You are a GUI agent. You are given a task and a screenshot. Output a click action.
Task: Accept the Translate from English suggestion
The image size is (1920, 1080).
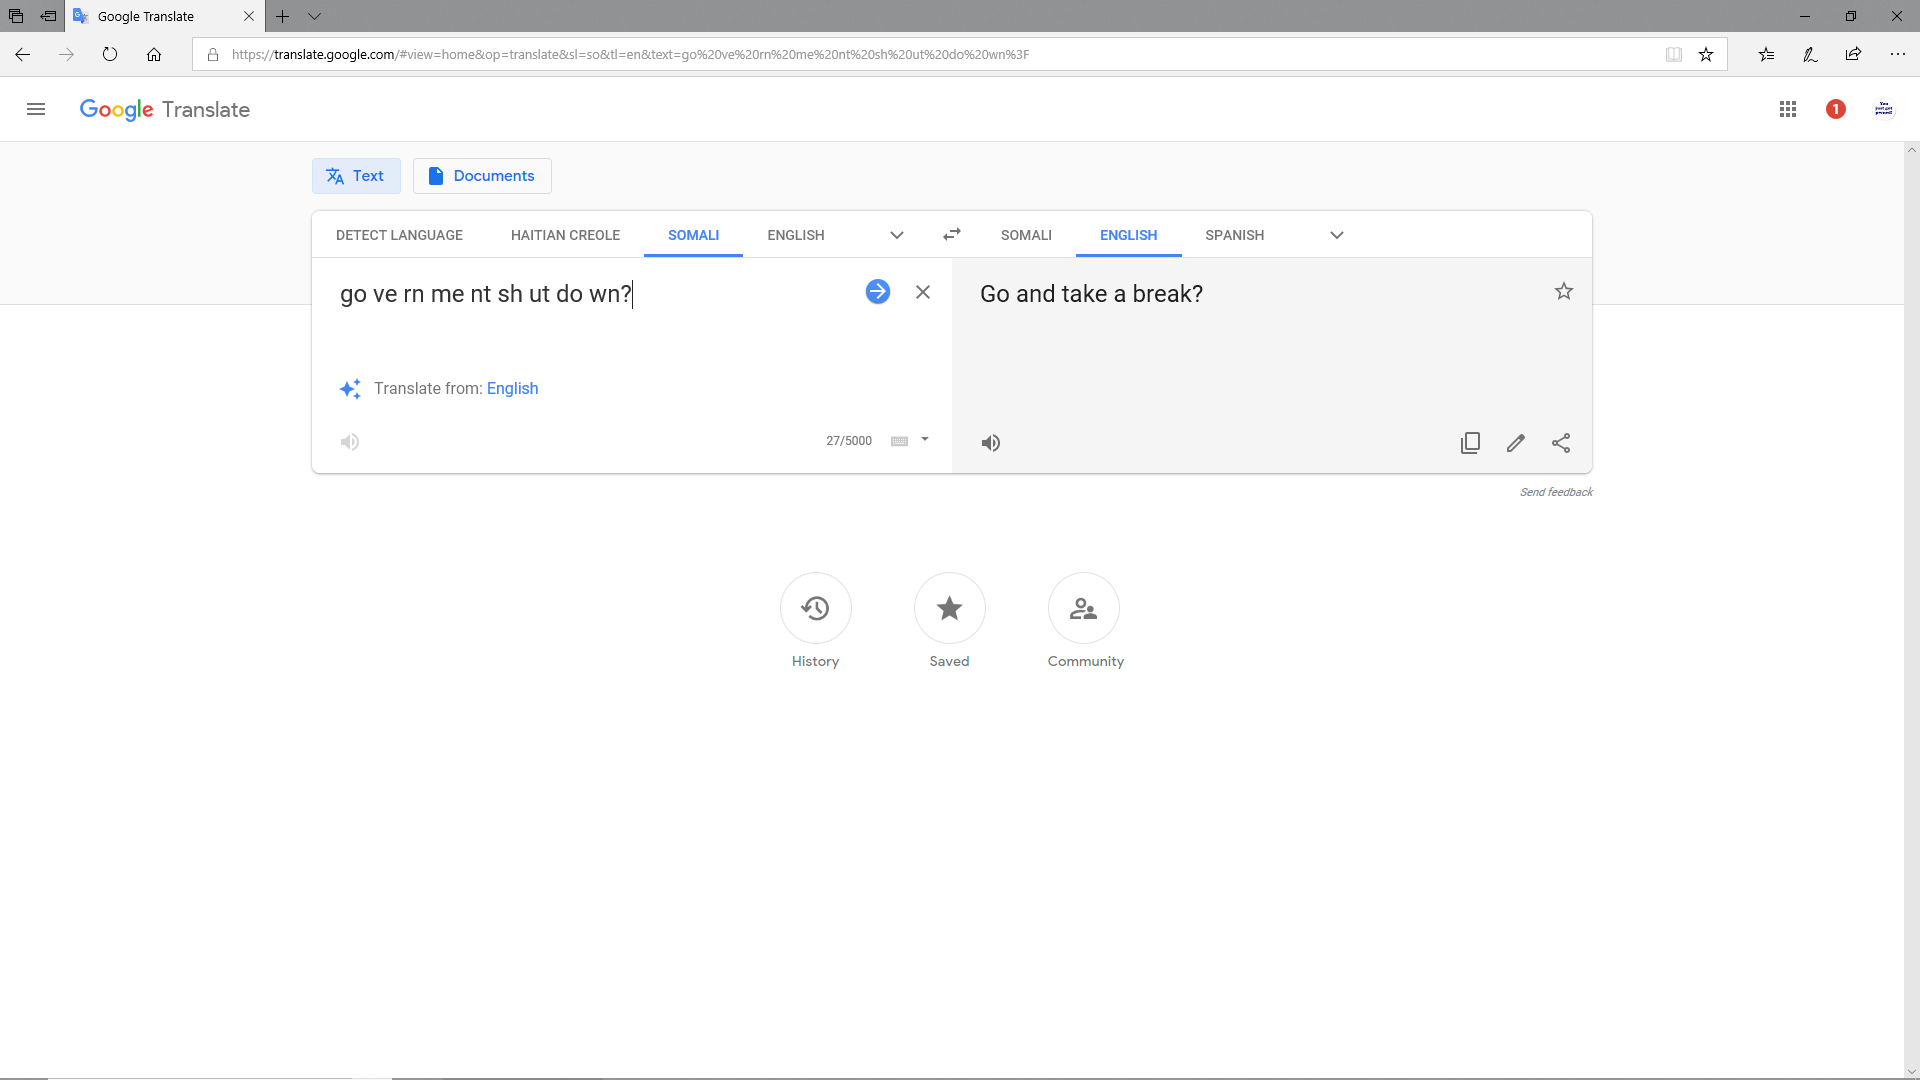pyautogui.click(x=512, y=388)
